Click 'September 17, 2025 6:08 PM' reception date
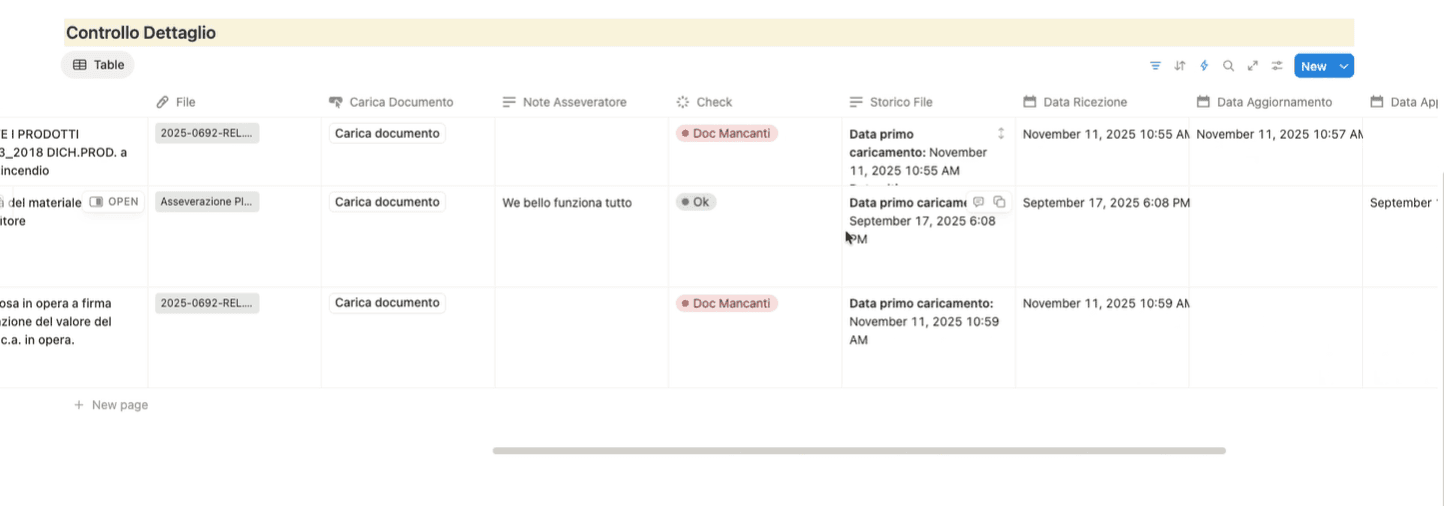Viewport: 1444px width, 506px height. click(1106, 203)
